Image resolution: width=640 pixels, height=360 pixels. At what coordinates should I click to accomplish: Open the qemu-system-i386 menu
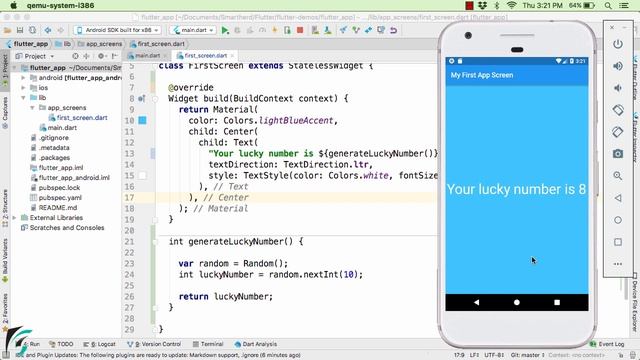(x=60, y=6)
